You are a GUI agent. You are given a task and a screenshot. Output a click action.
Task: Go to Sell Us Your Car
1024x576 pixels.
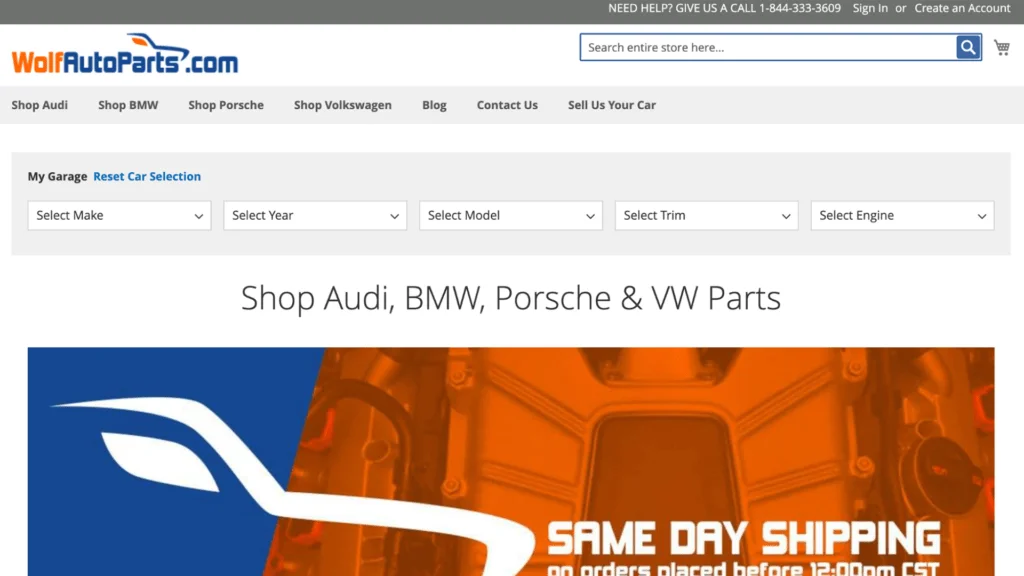pyautogui.click(x=612, y=105)
